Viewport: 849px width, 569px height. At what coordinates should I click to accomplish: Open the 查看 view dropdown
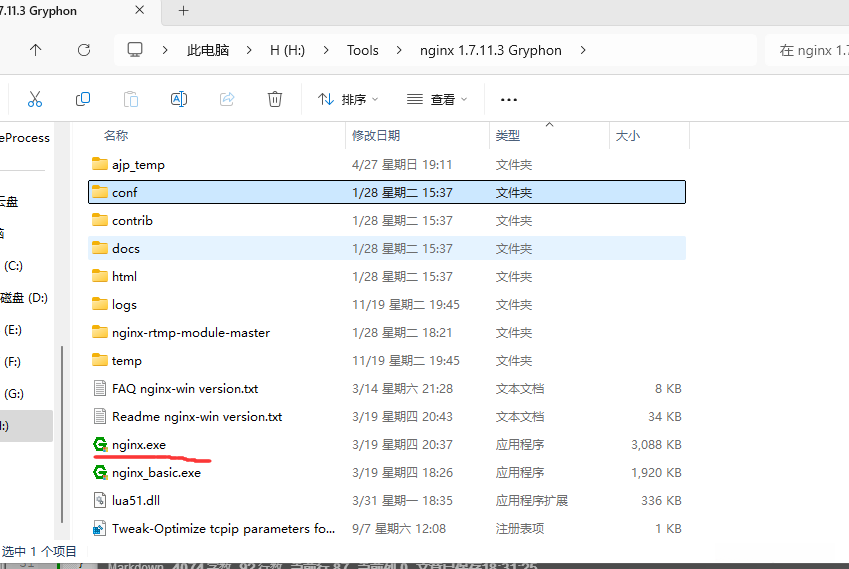(x=437, y=100)
